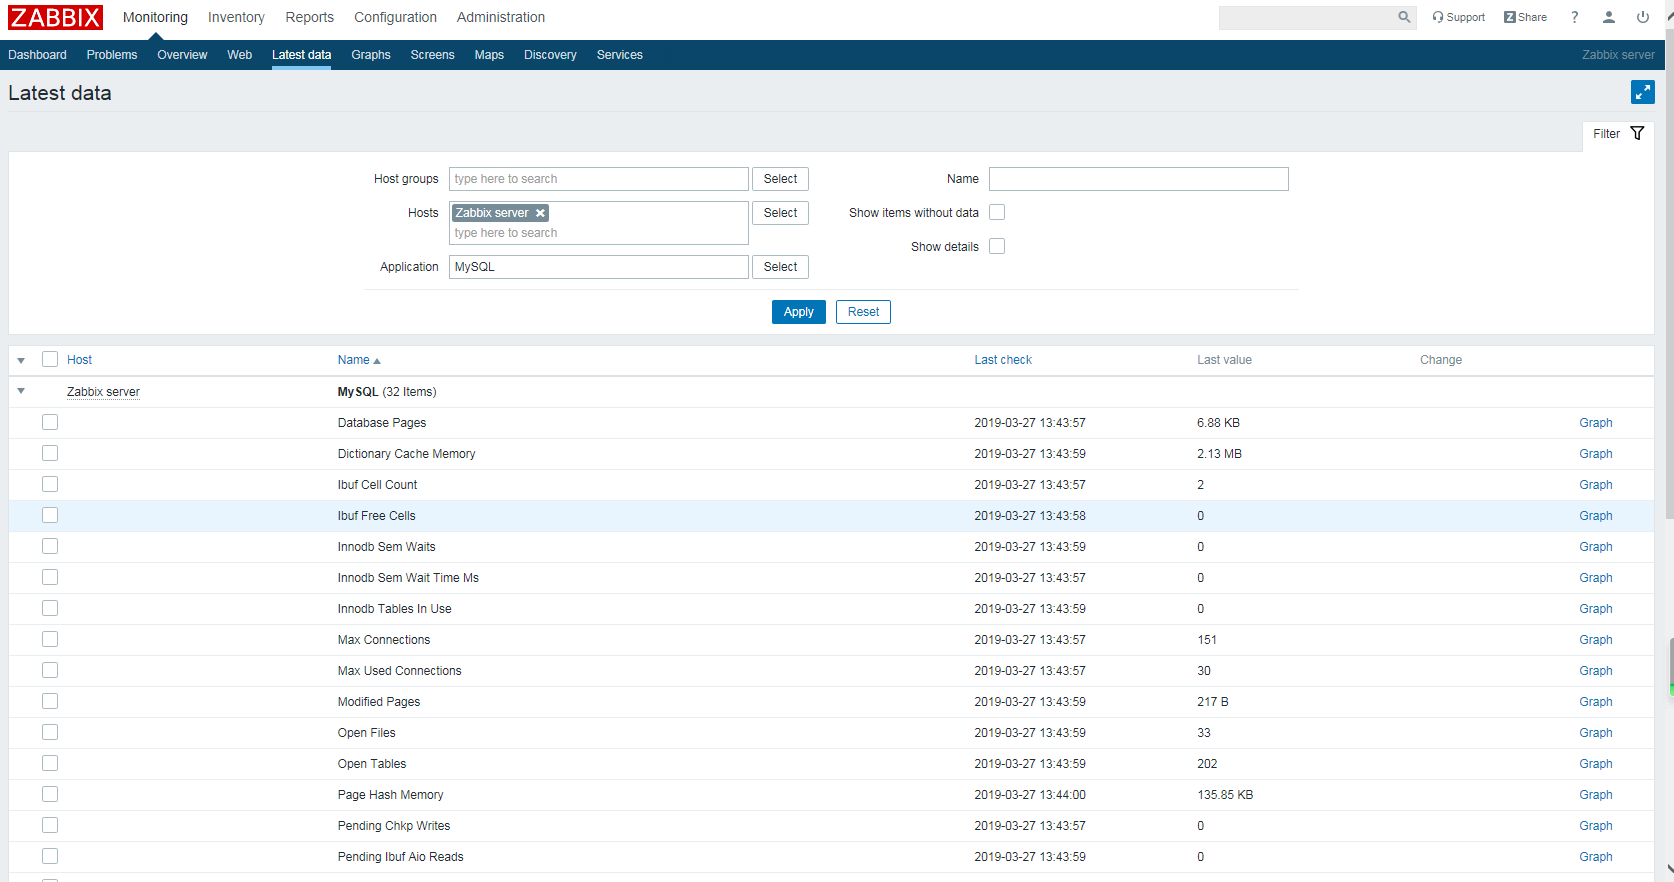Go to Dashboard tab
The height and width of the screenshot is (882, 1674).
[38, 55]
